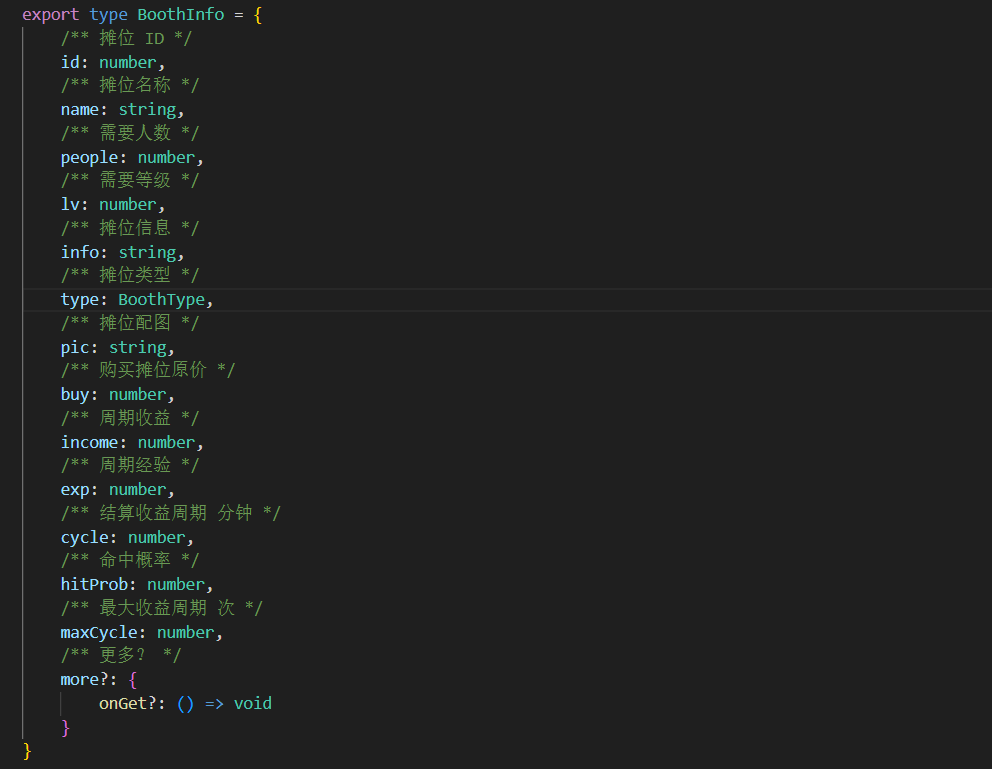Viewport: 992px width, 769px height.
Task: Click the 'export' keyword
Action: click(x=51, y=15)
